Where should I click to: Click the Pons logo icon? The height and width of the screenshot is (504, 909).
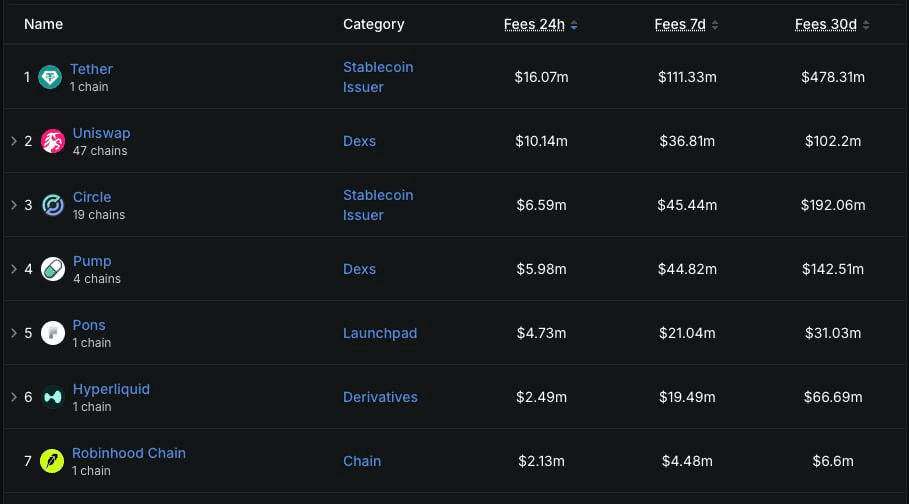(53, 333)
